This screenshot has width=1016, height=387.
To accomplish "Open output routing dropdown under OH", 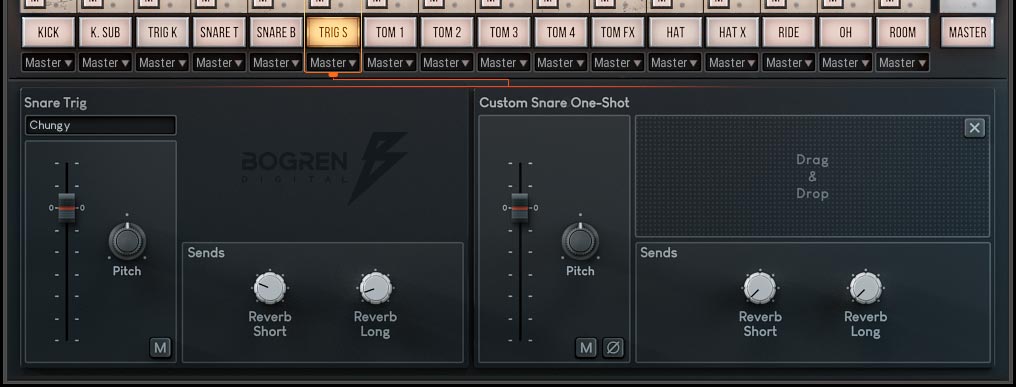I will click(847, 63).
